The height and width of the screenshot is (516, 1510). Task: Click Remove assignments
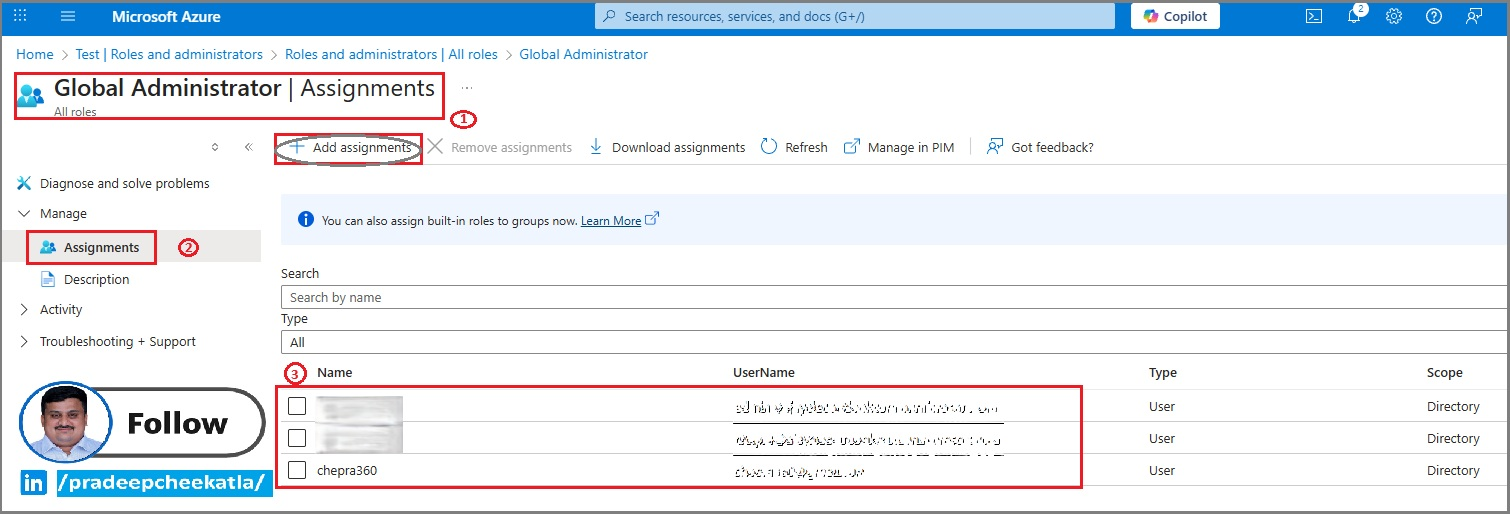click(x=500, y=147)
